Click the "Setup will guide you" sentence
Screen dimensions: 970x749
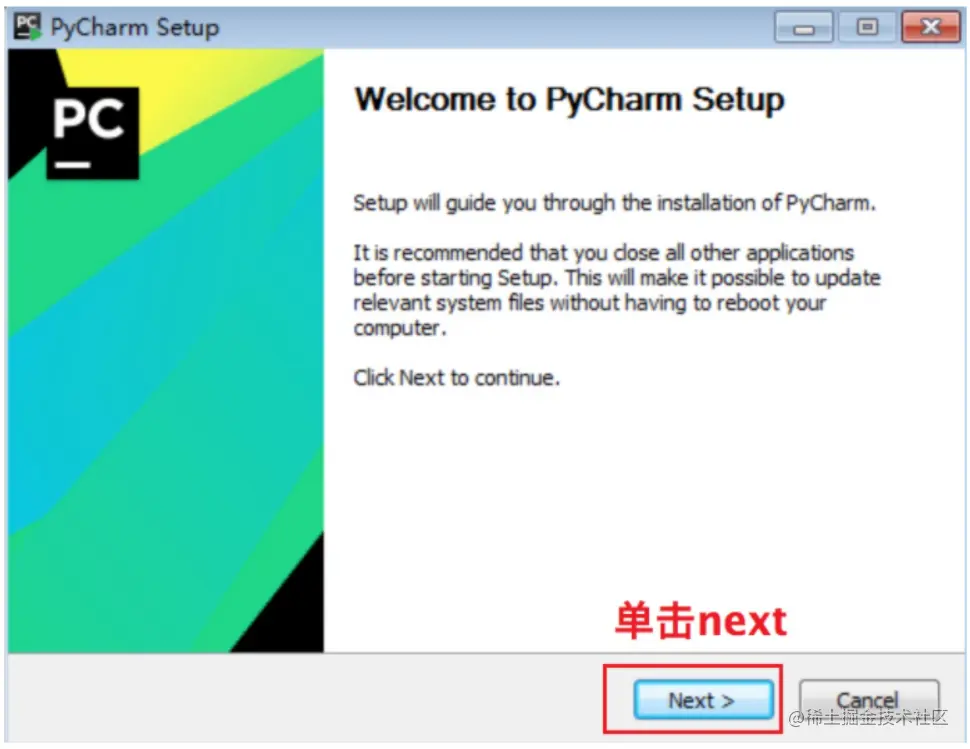pyautogui.click(x=614, y=203)
